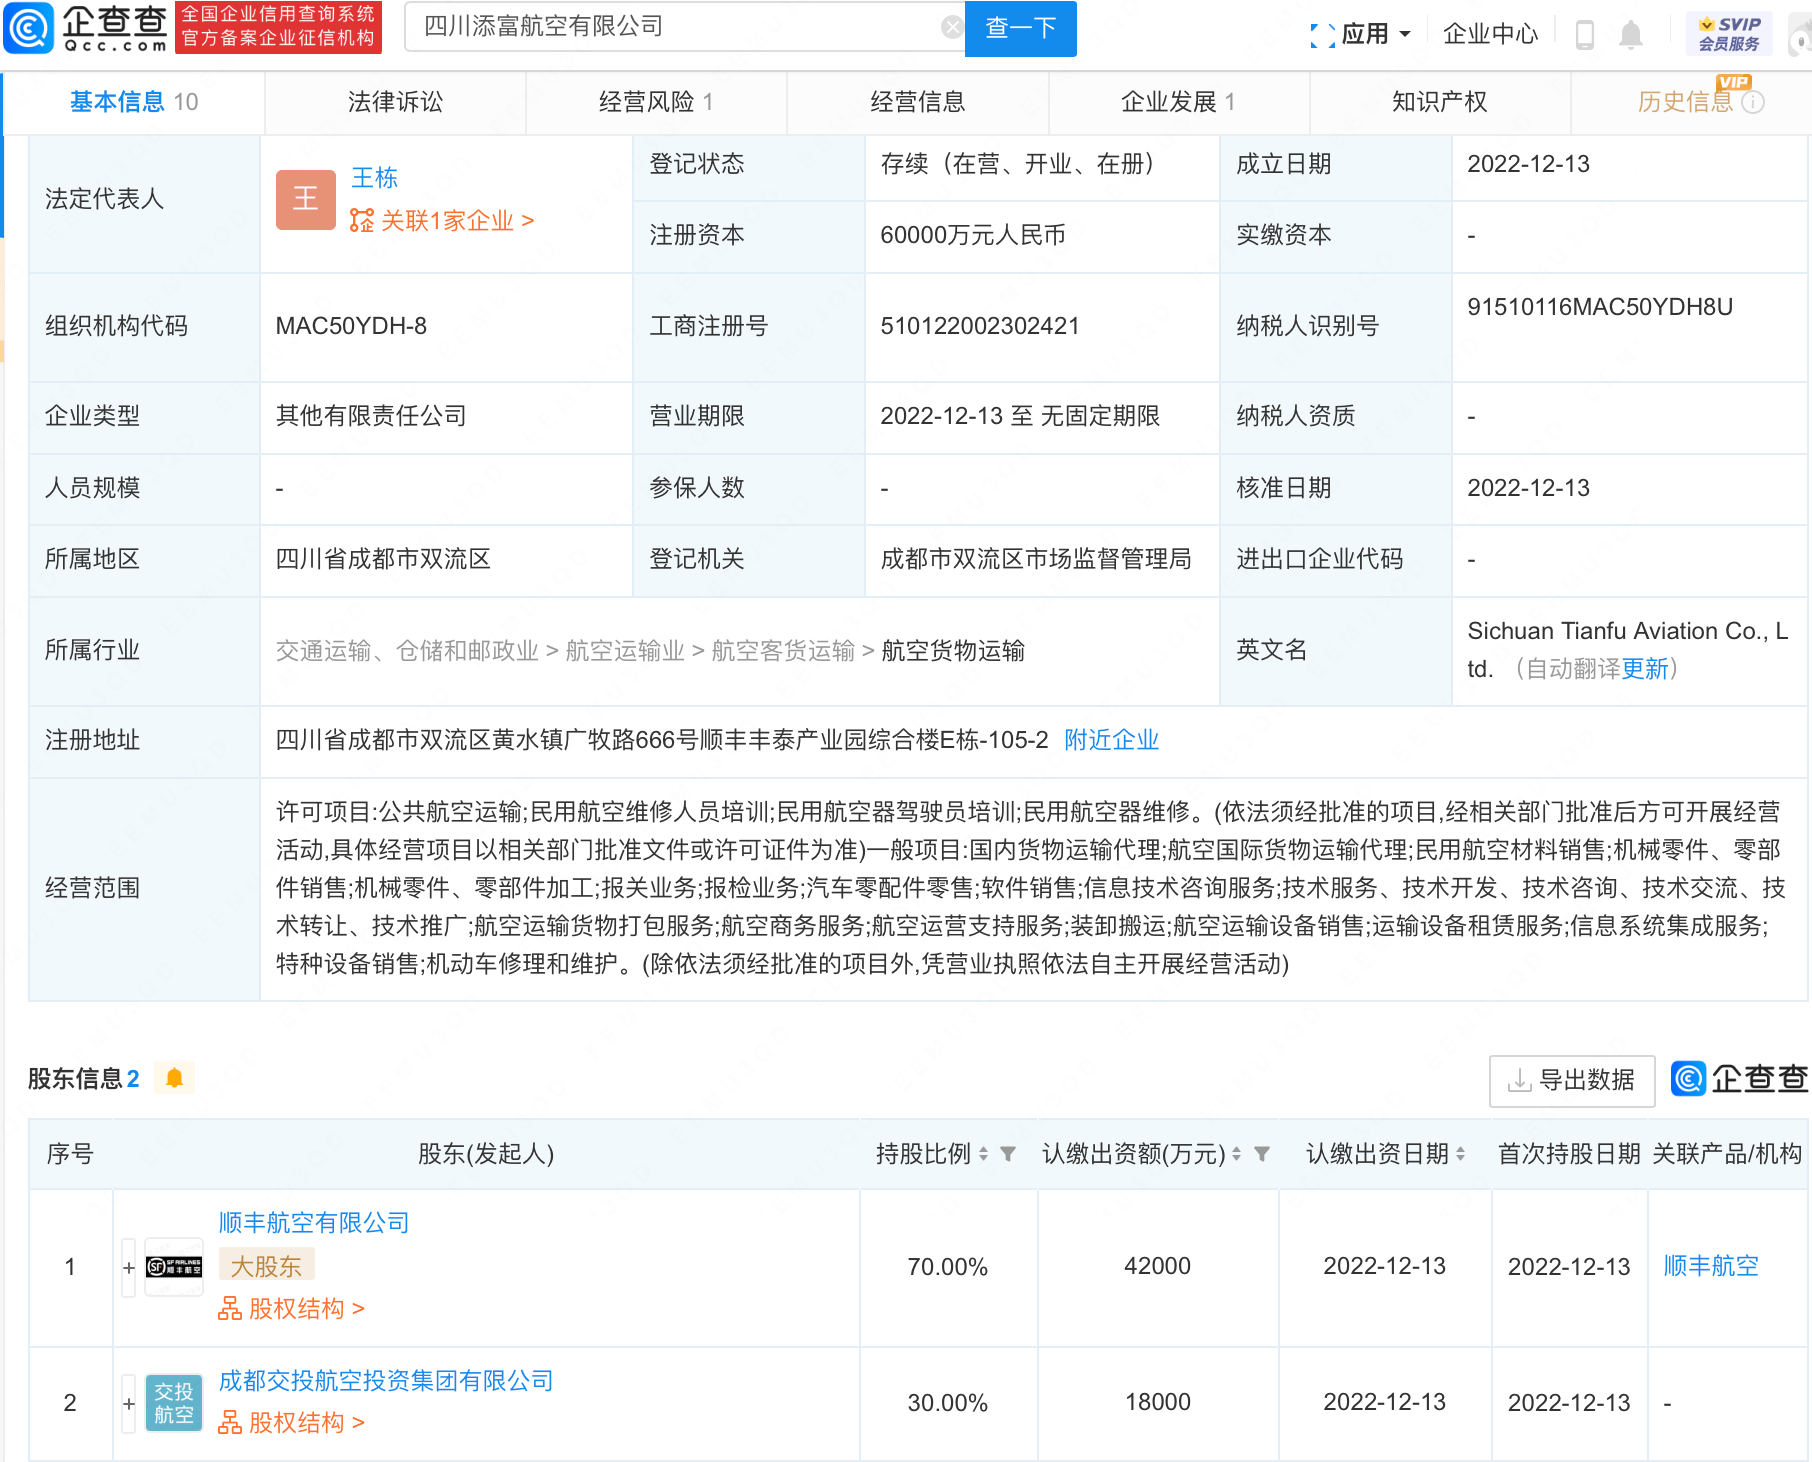This screenshot has width=1812, height=1462.
Task: Switch to the 基本信息 tab
Action: (x=134, y=102)
